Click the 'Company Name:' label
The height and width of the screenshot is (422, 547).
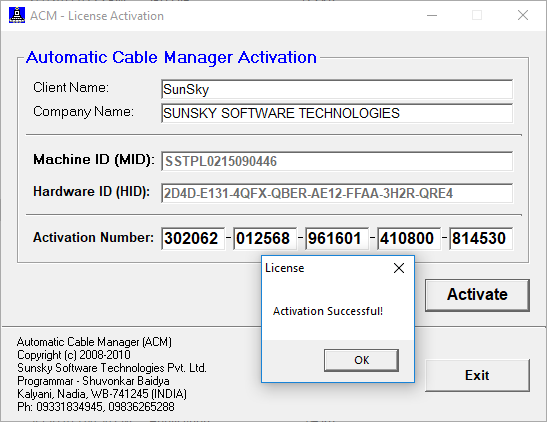[x=83, y=112]
